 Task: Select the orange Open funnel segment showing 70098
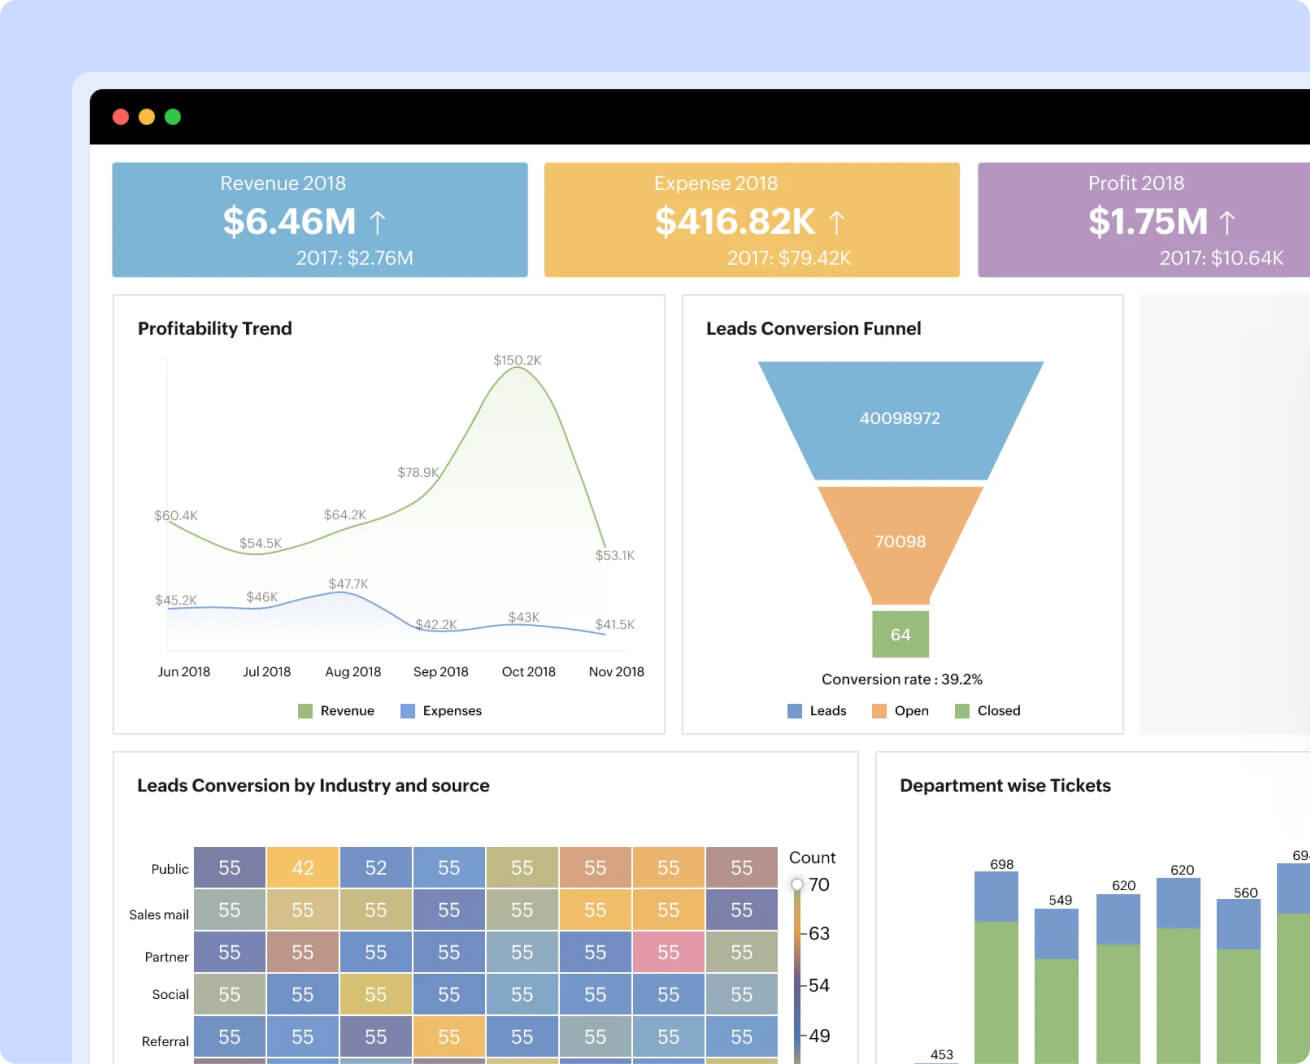pos(900,541)
